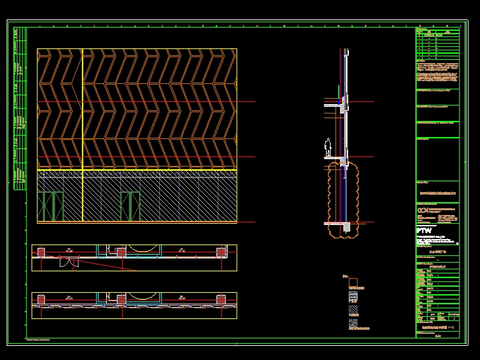Screen dimensions: 480x360
Task: Click the red column marker at left of upper plan
Action: click(x=41, y=252)
